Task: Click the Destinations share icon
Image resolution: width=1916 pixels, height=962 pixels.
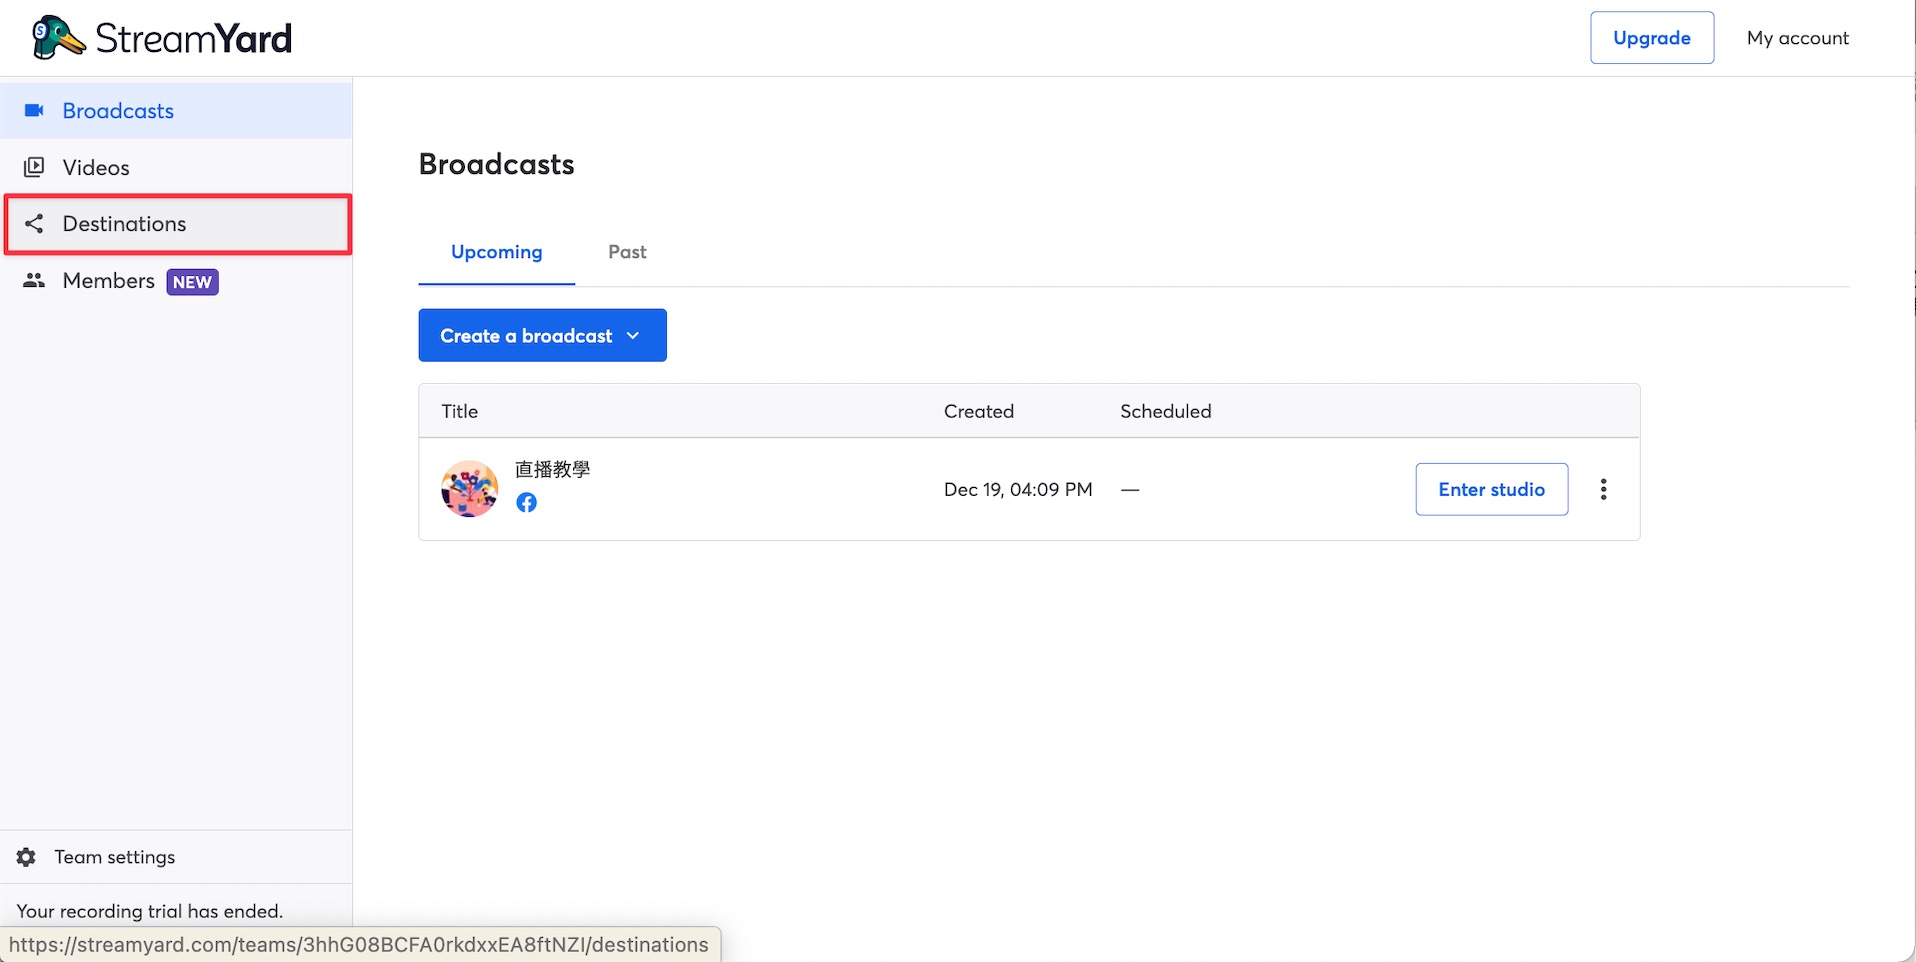Action: [34, 223]
